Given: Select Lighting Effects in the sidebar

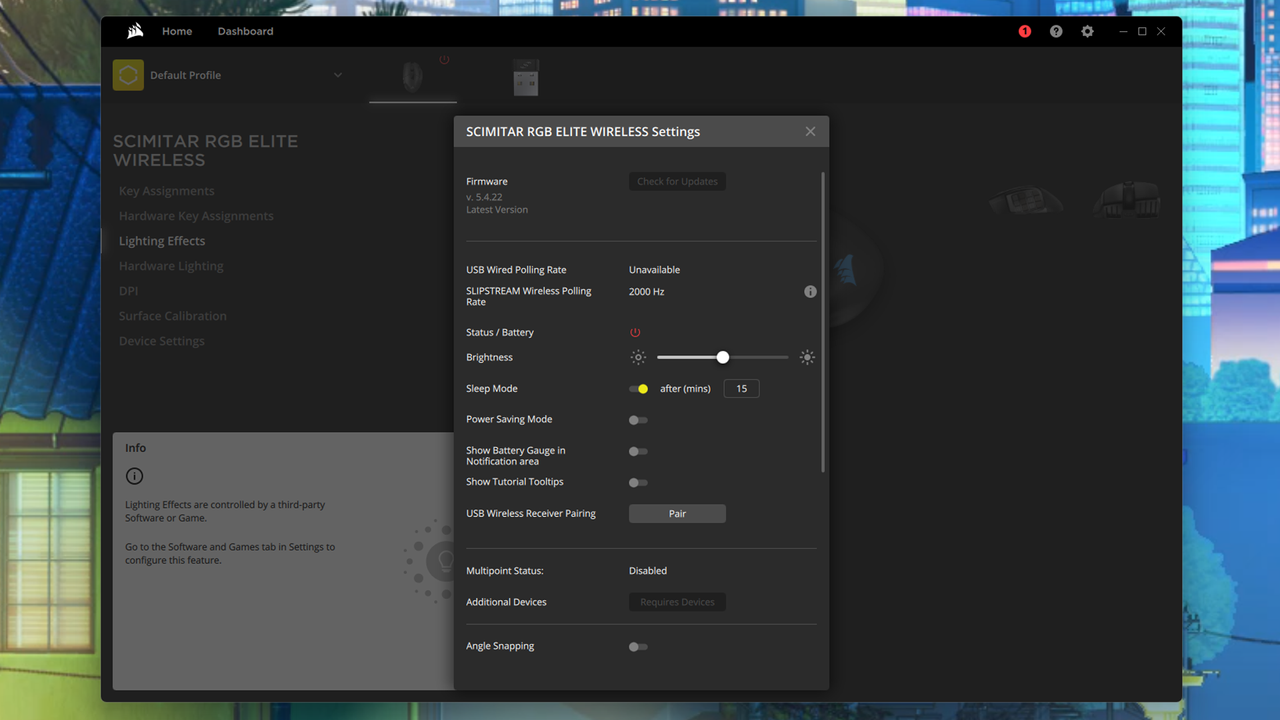Looking at the screenshot, I should click(x=162, y=241).
